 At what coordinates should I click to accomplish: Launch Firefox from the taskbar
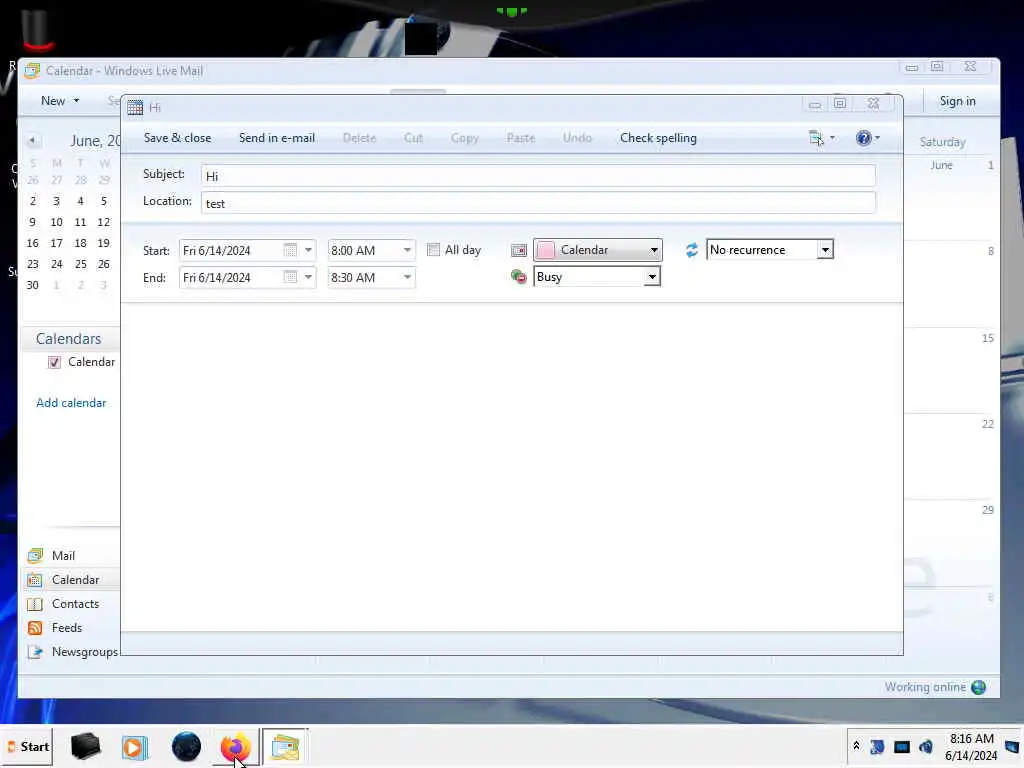point(235,747)
